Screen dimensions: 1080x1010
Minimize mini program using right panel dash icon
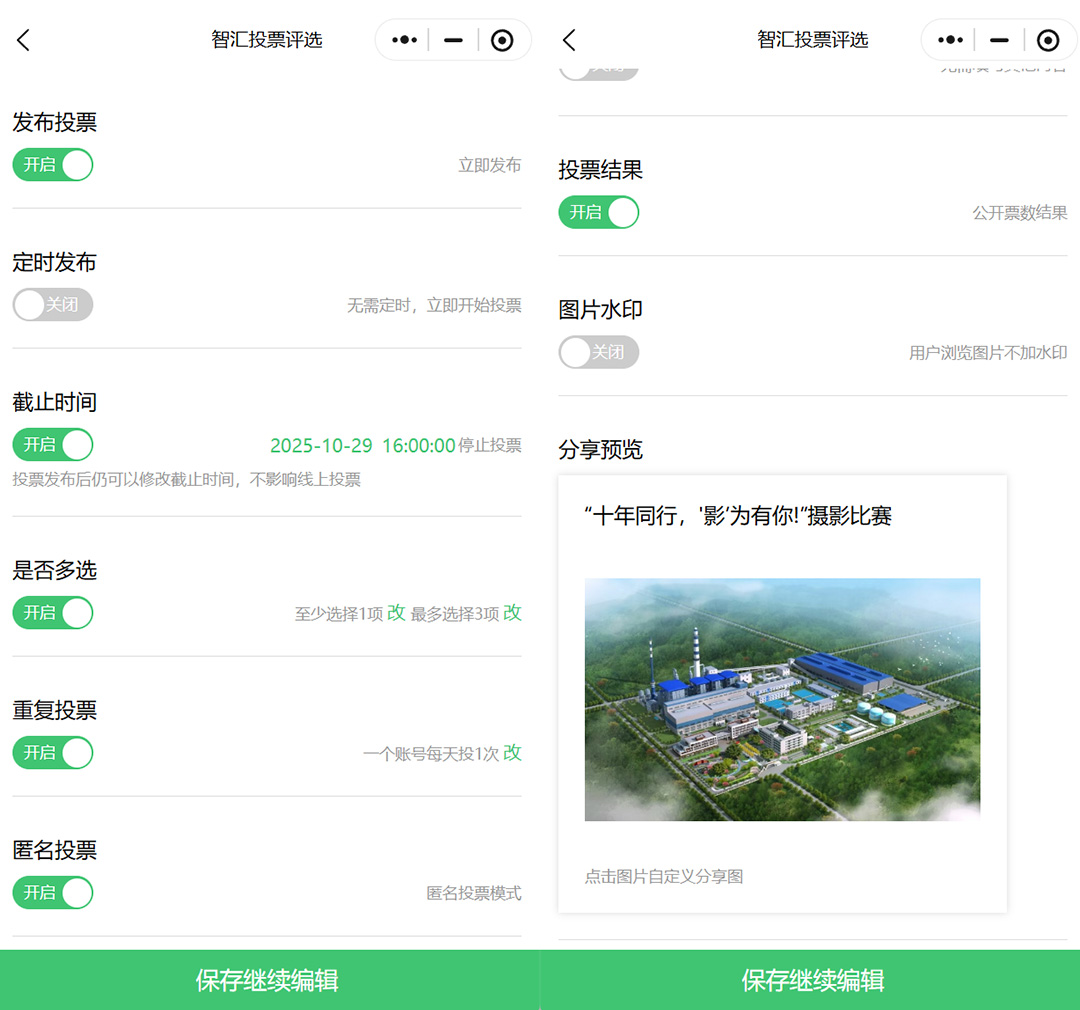coord(999,40)
